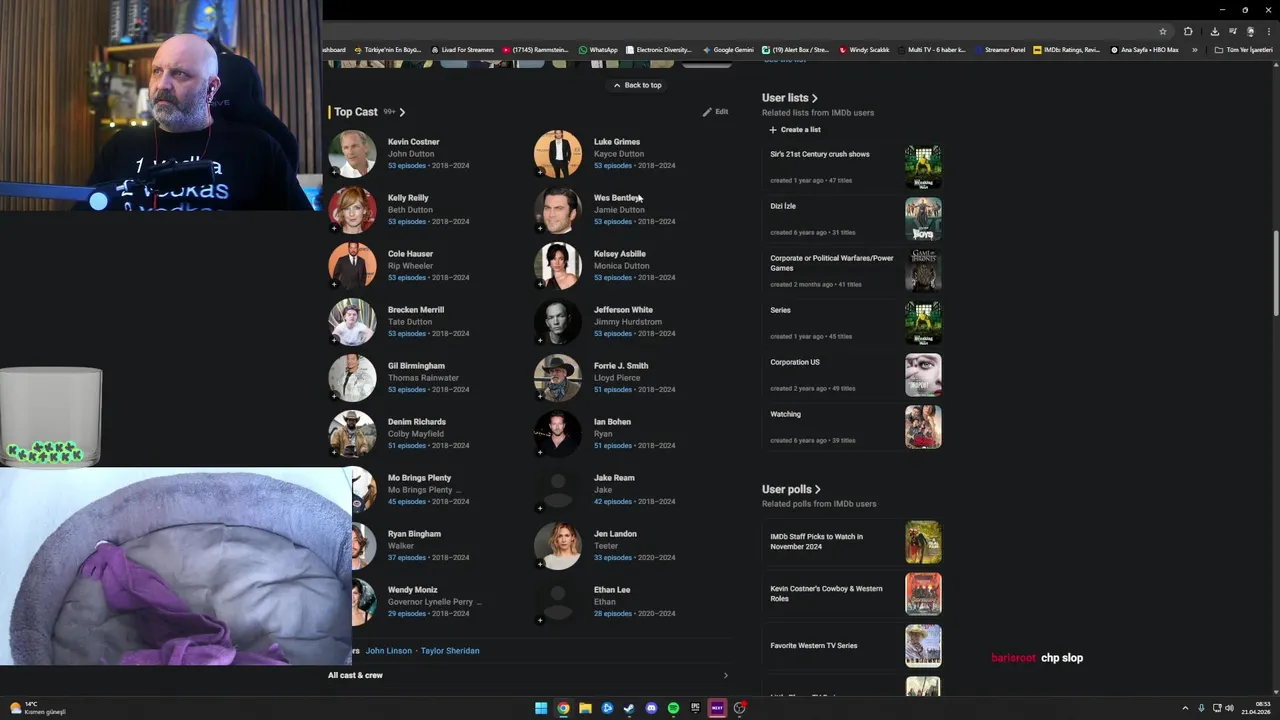Open Chrome from the taskbar

pos(563,708)
